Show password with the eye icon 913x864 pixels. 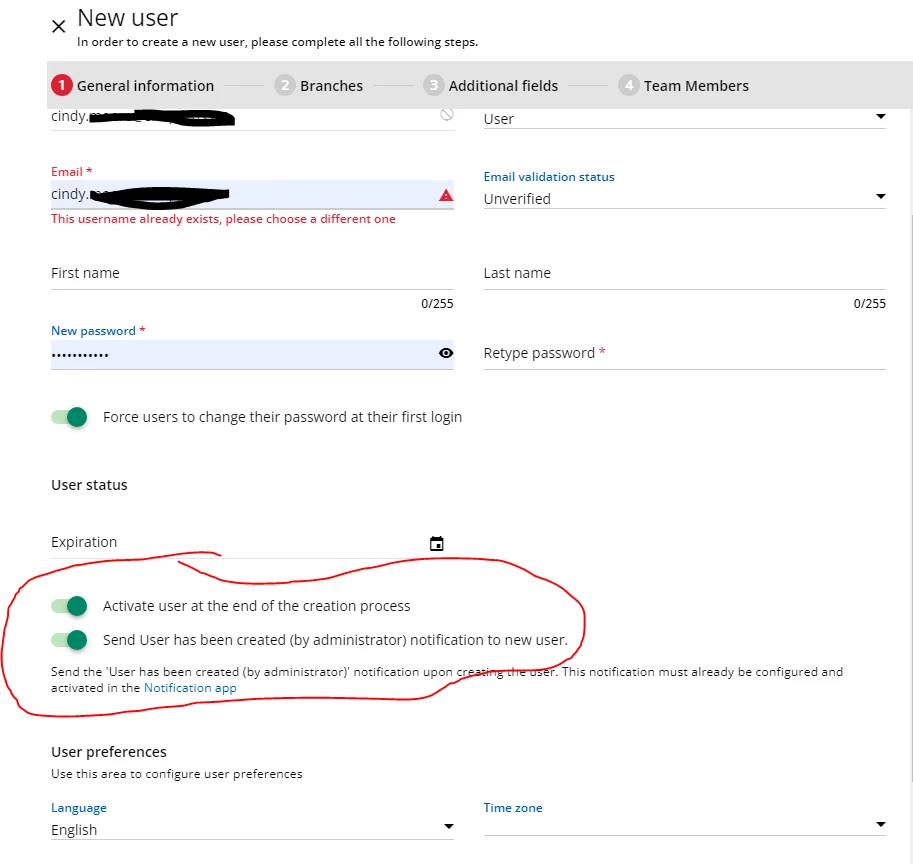(x=446, y=353)
